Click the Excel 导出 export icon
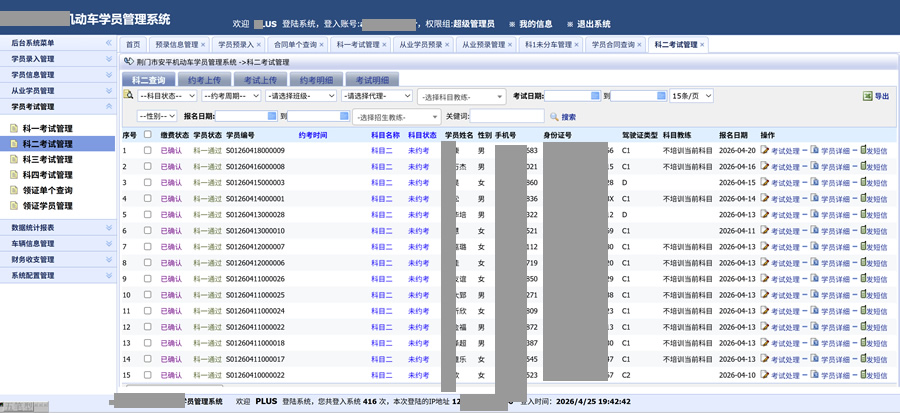This screenshot has width=900, height=413. [x=867, y=96]
